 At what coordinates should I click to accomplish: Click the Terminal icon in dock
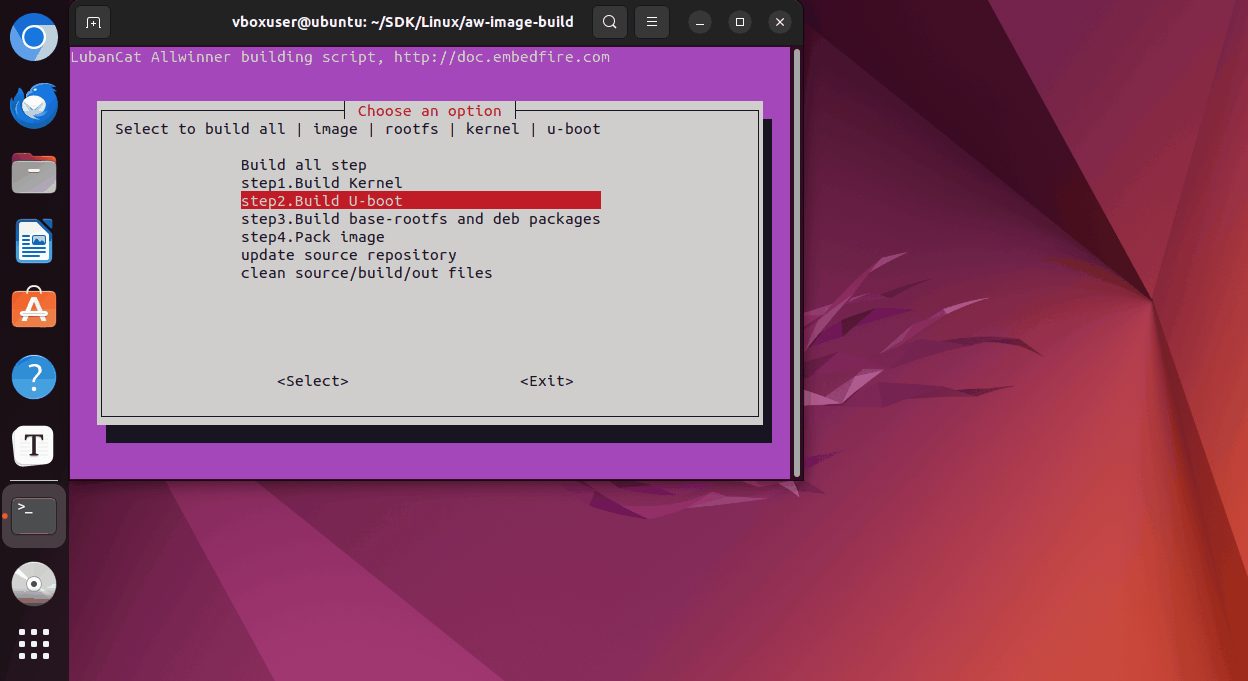(x=34, y=515)
